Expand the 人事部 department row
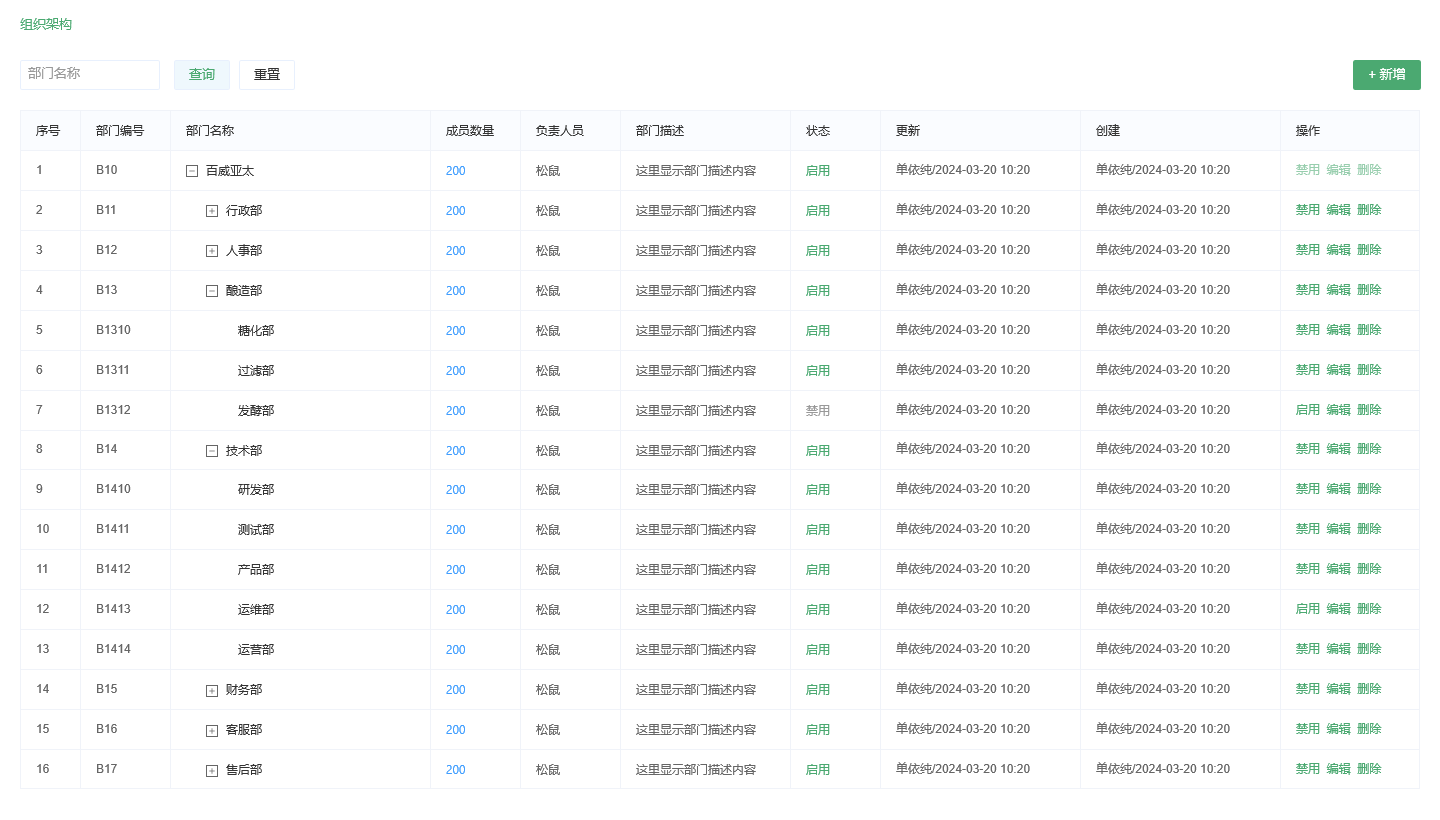This screenshot has height=820, width=1440. point(212,251)
